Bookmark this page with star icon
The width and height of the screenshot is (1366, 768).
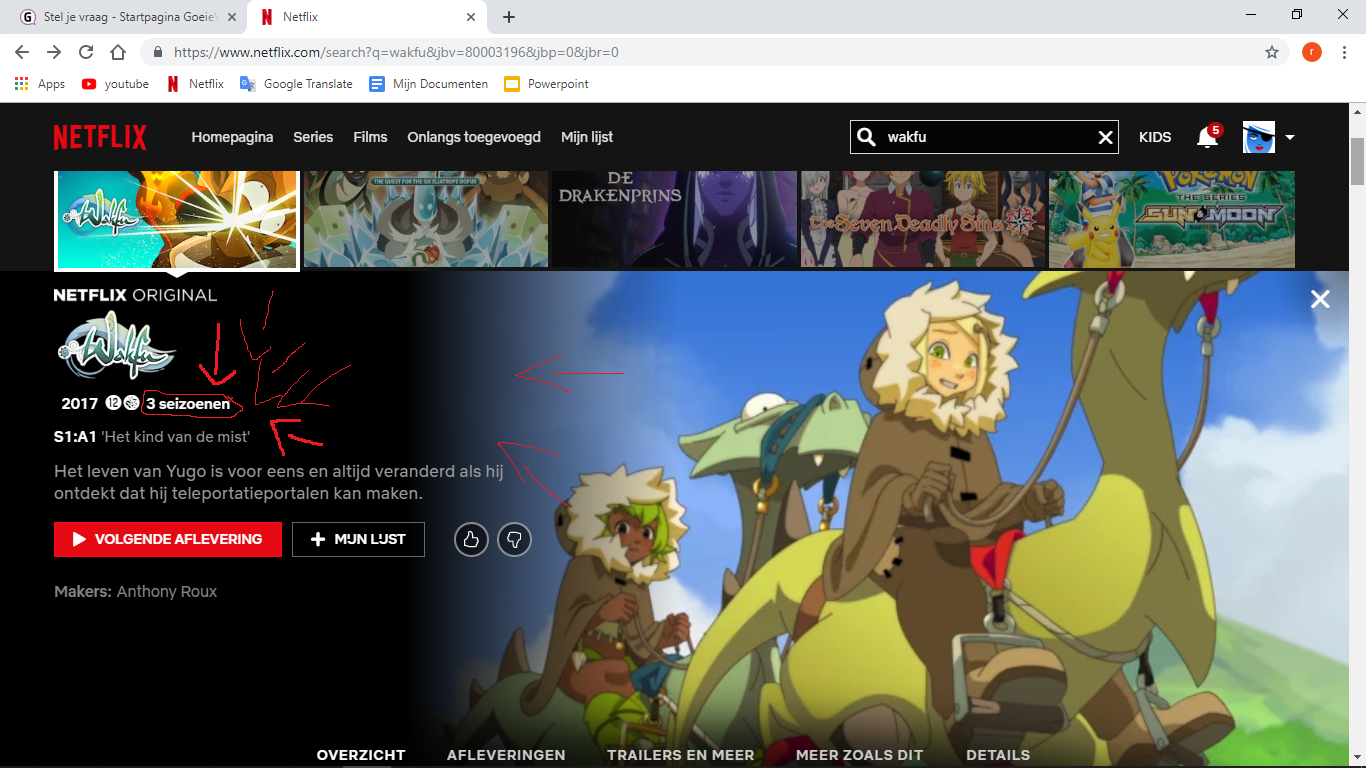click(1271, 52)
